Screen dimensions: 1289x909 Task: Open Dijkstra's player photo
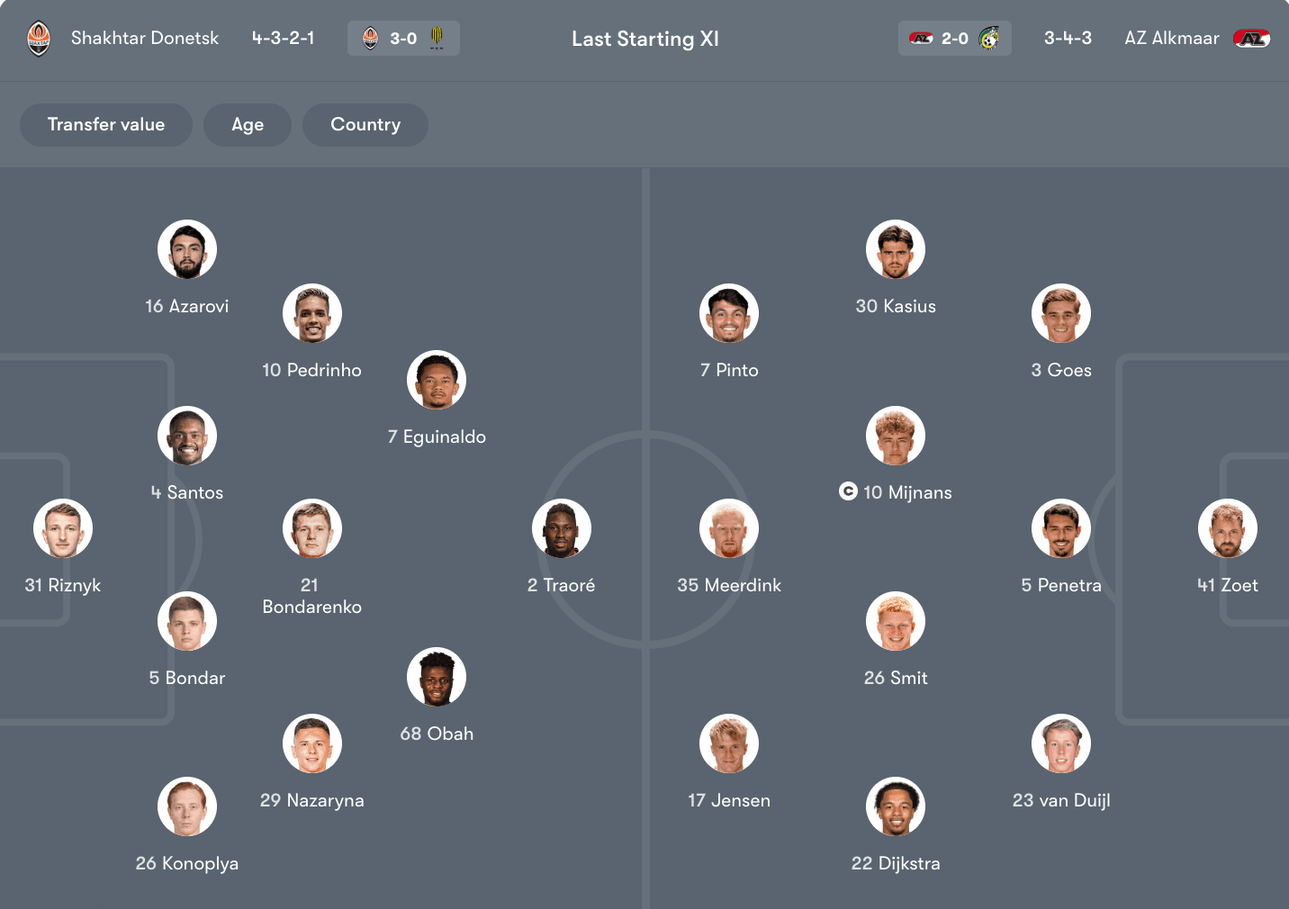[x=896, y=806]
